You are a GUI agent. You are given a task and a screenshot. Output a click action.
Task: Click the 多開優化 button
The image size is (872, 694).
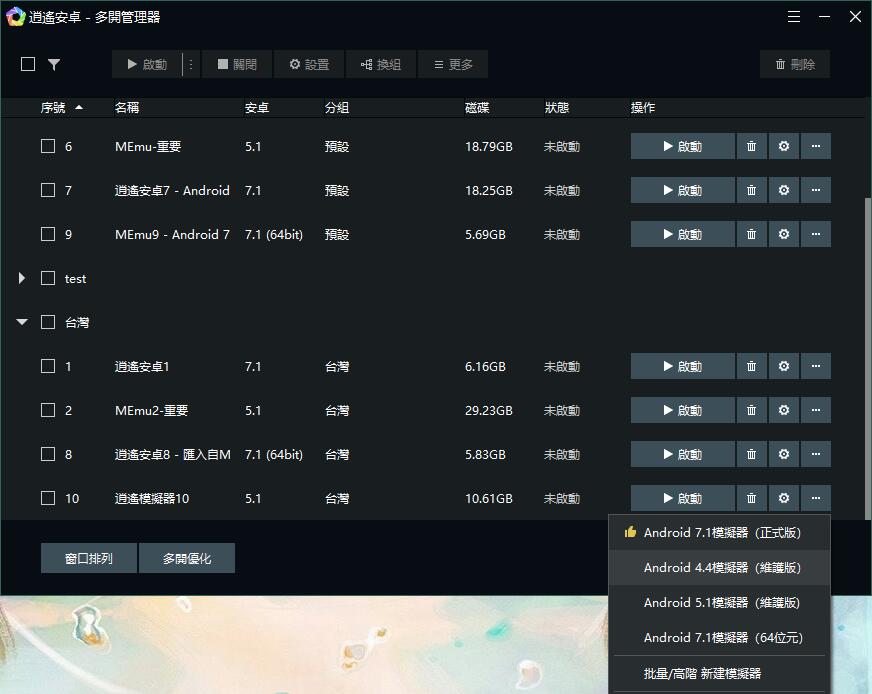[186, 558]
